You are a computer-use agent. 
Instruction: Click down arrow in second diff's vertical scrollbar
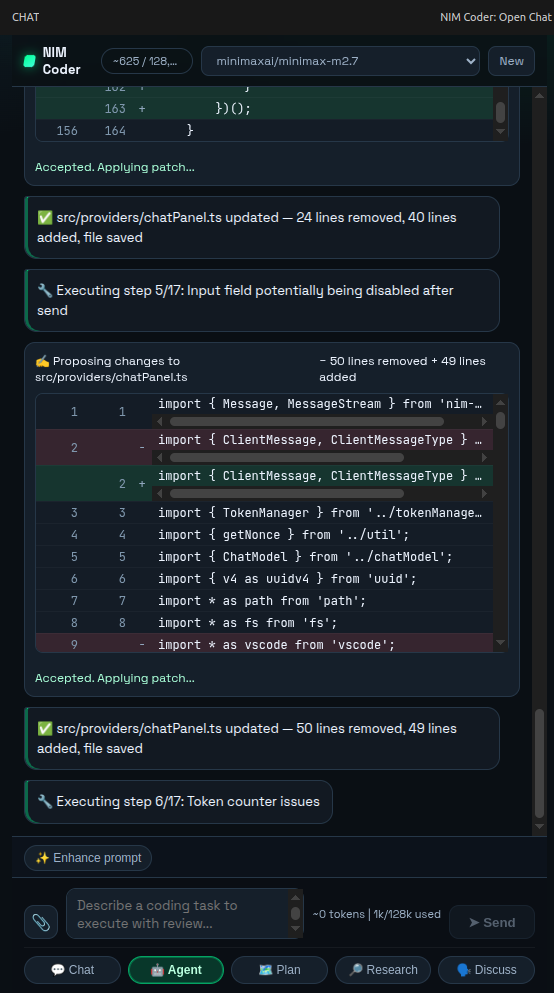coord(500,642)
